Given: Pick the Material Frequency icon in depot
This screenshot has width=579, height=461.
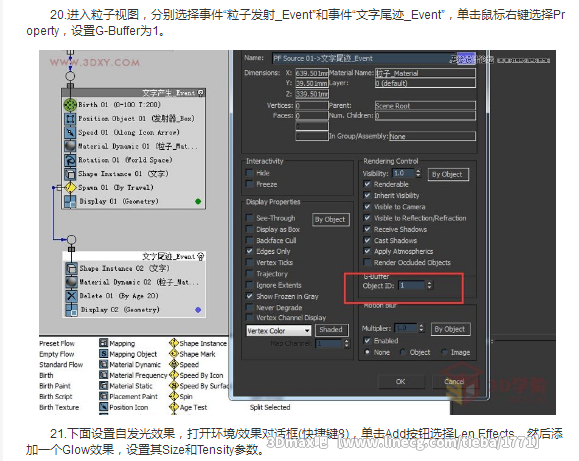Looking at the screenshot, I should [103, 375].
